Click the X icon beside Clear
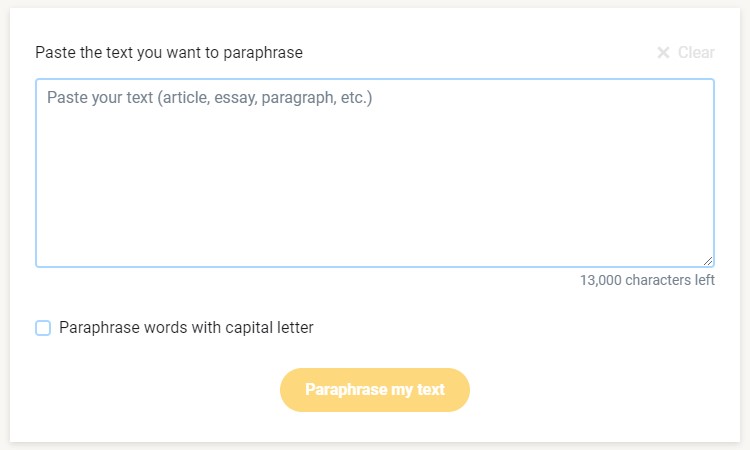Viewport: 750px width, 450px height. pyautogui.click(x=663, y=52)
